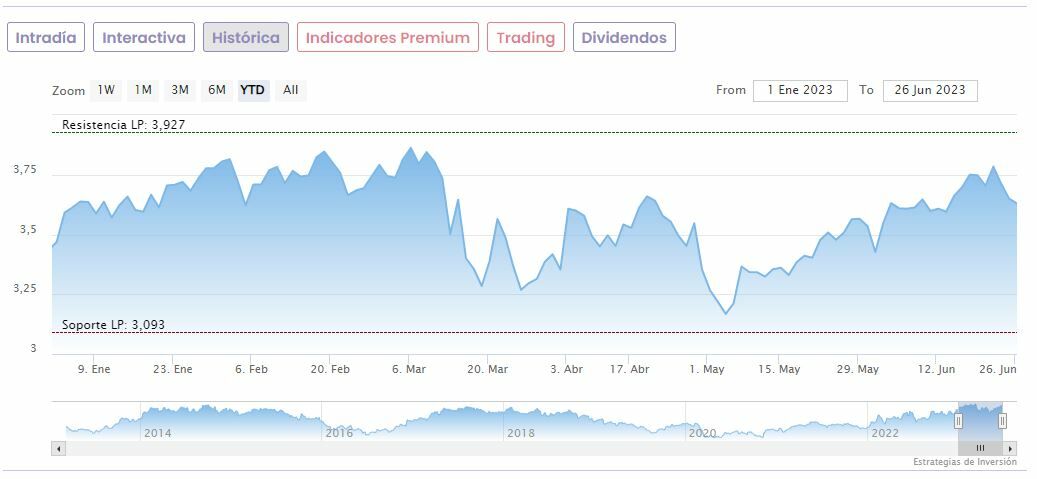Viewport: 1037px width, 479px height.
Task: Open Estrategias de Inversión credit link
Action: coord(964,462)
